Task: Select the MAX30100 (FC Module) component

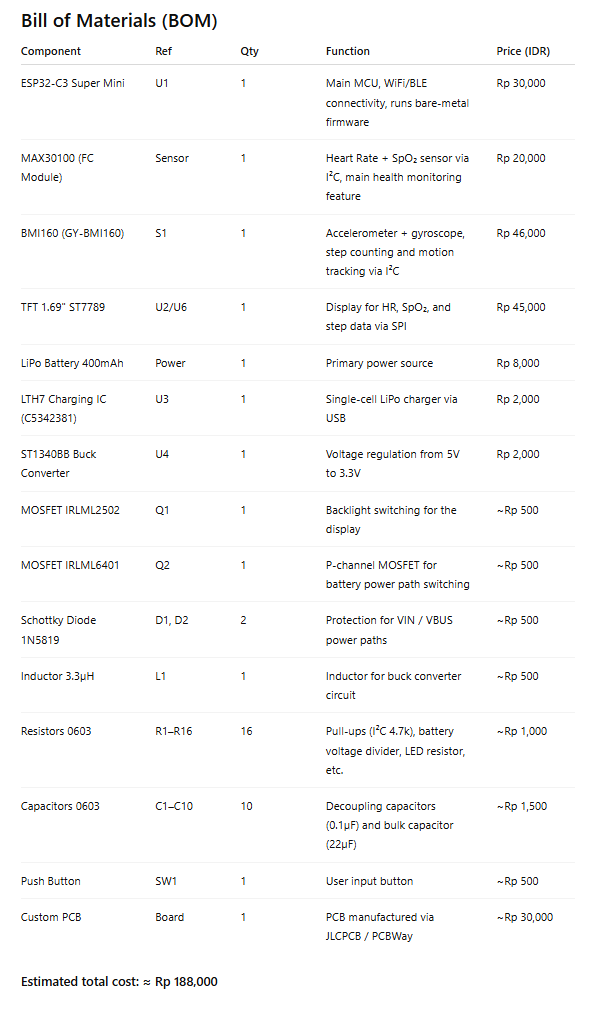Action: click(57, 167)
